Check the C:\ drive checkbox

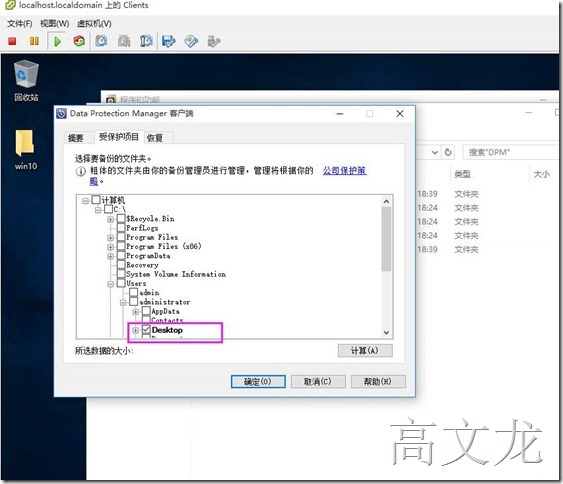coord(108,209)
